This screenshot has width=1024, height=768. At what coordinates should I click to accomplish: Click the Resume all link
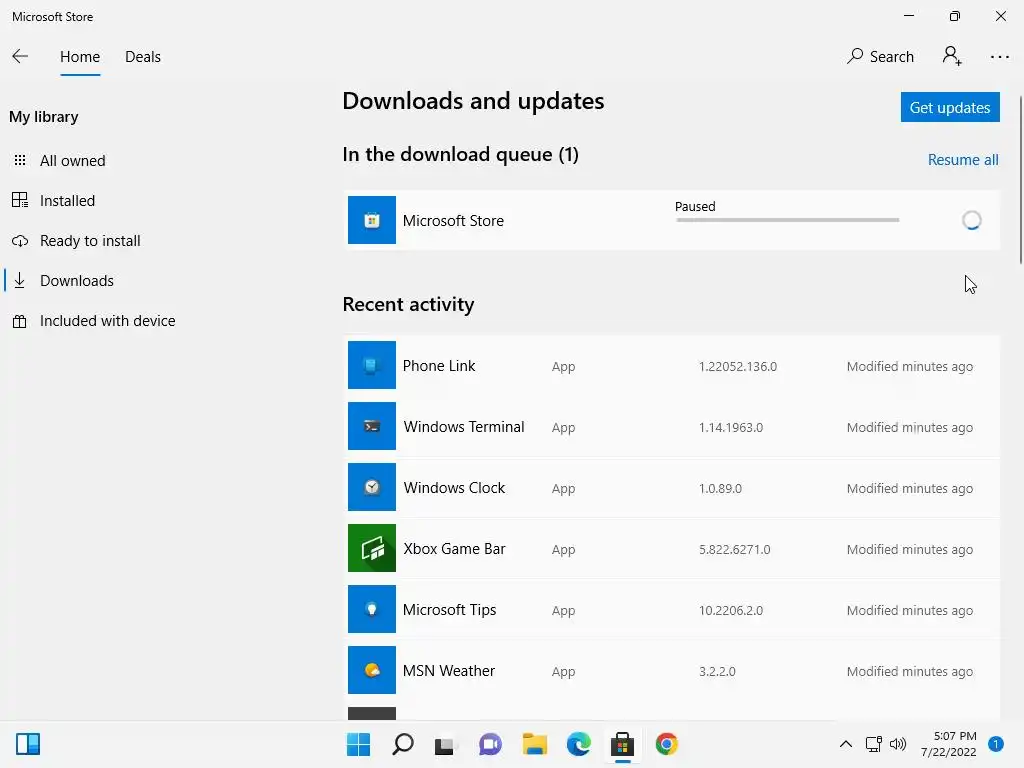pyautogui.click(x=963, y=160)
